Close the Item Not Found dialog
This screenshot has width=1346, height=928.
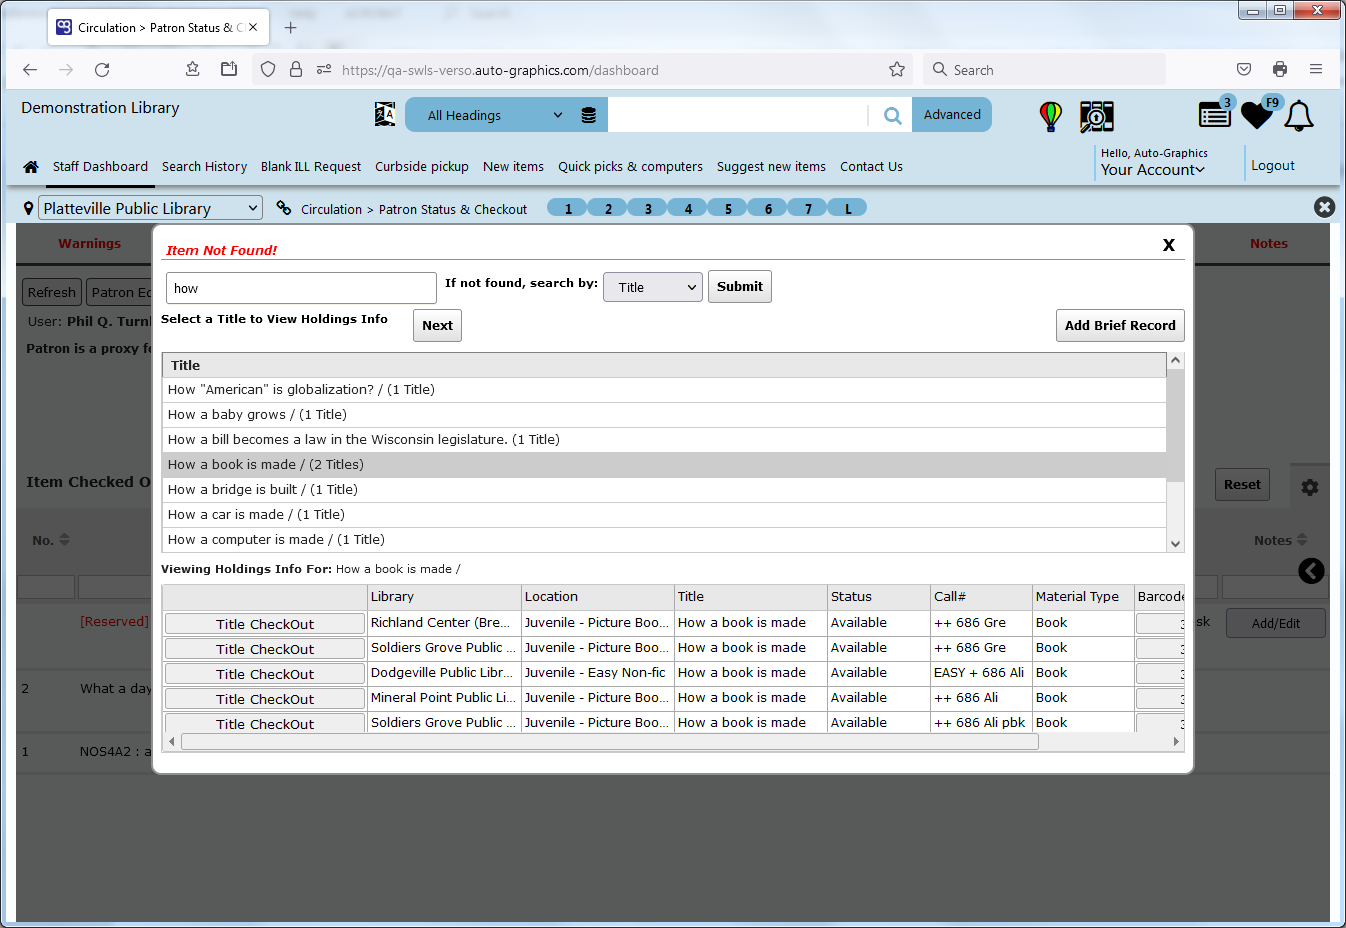pos(1168,245)
